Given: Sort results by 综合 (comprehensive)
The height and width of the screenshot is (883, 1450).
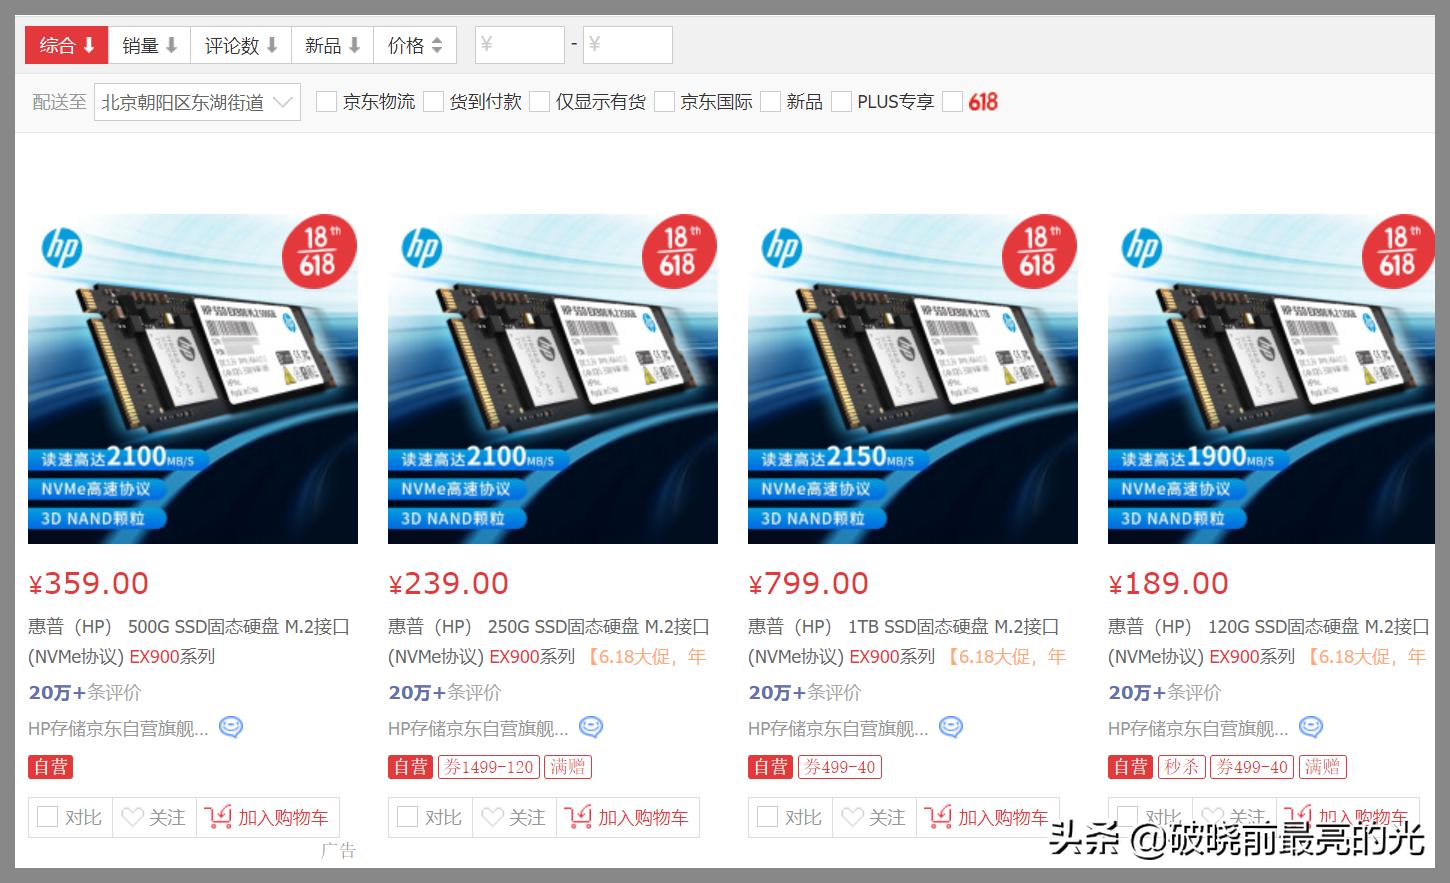Looking at the screenshot, I should point(67,45).
